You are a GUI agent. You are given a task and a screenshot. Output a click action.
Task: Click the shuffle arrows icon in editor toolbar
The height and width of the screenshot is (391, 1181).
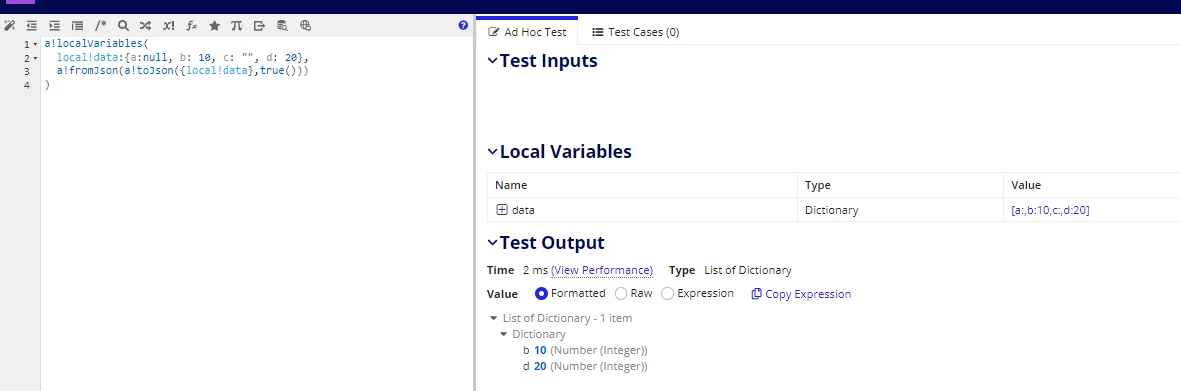coord(145,26)
